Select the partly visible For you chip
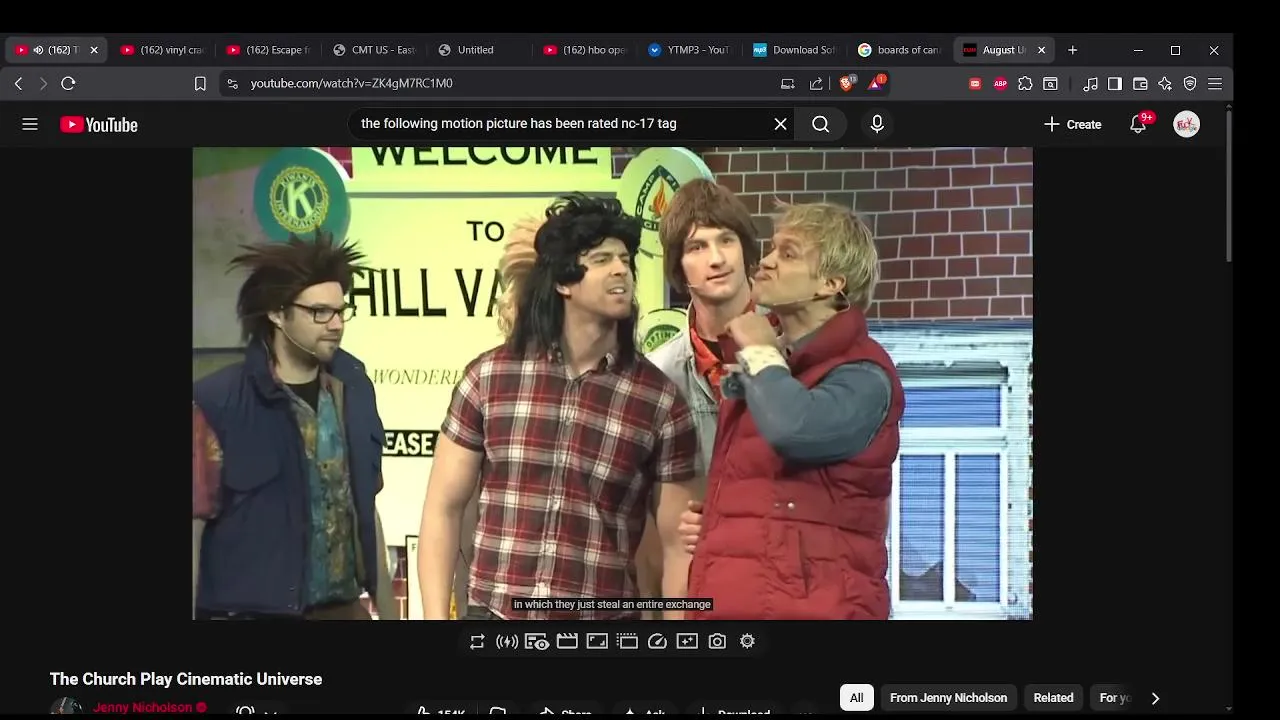This screenshot has width=1280, height=720. (1114, 698)
